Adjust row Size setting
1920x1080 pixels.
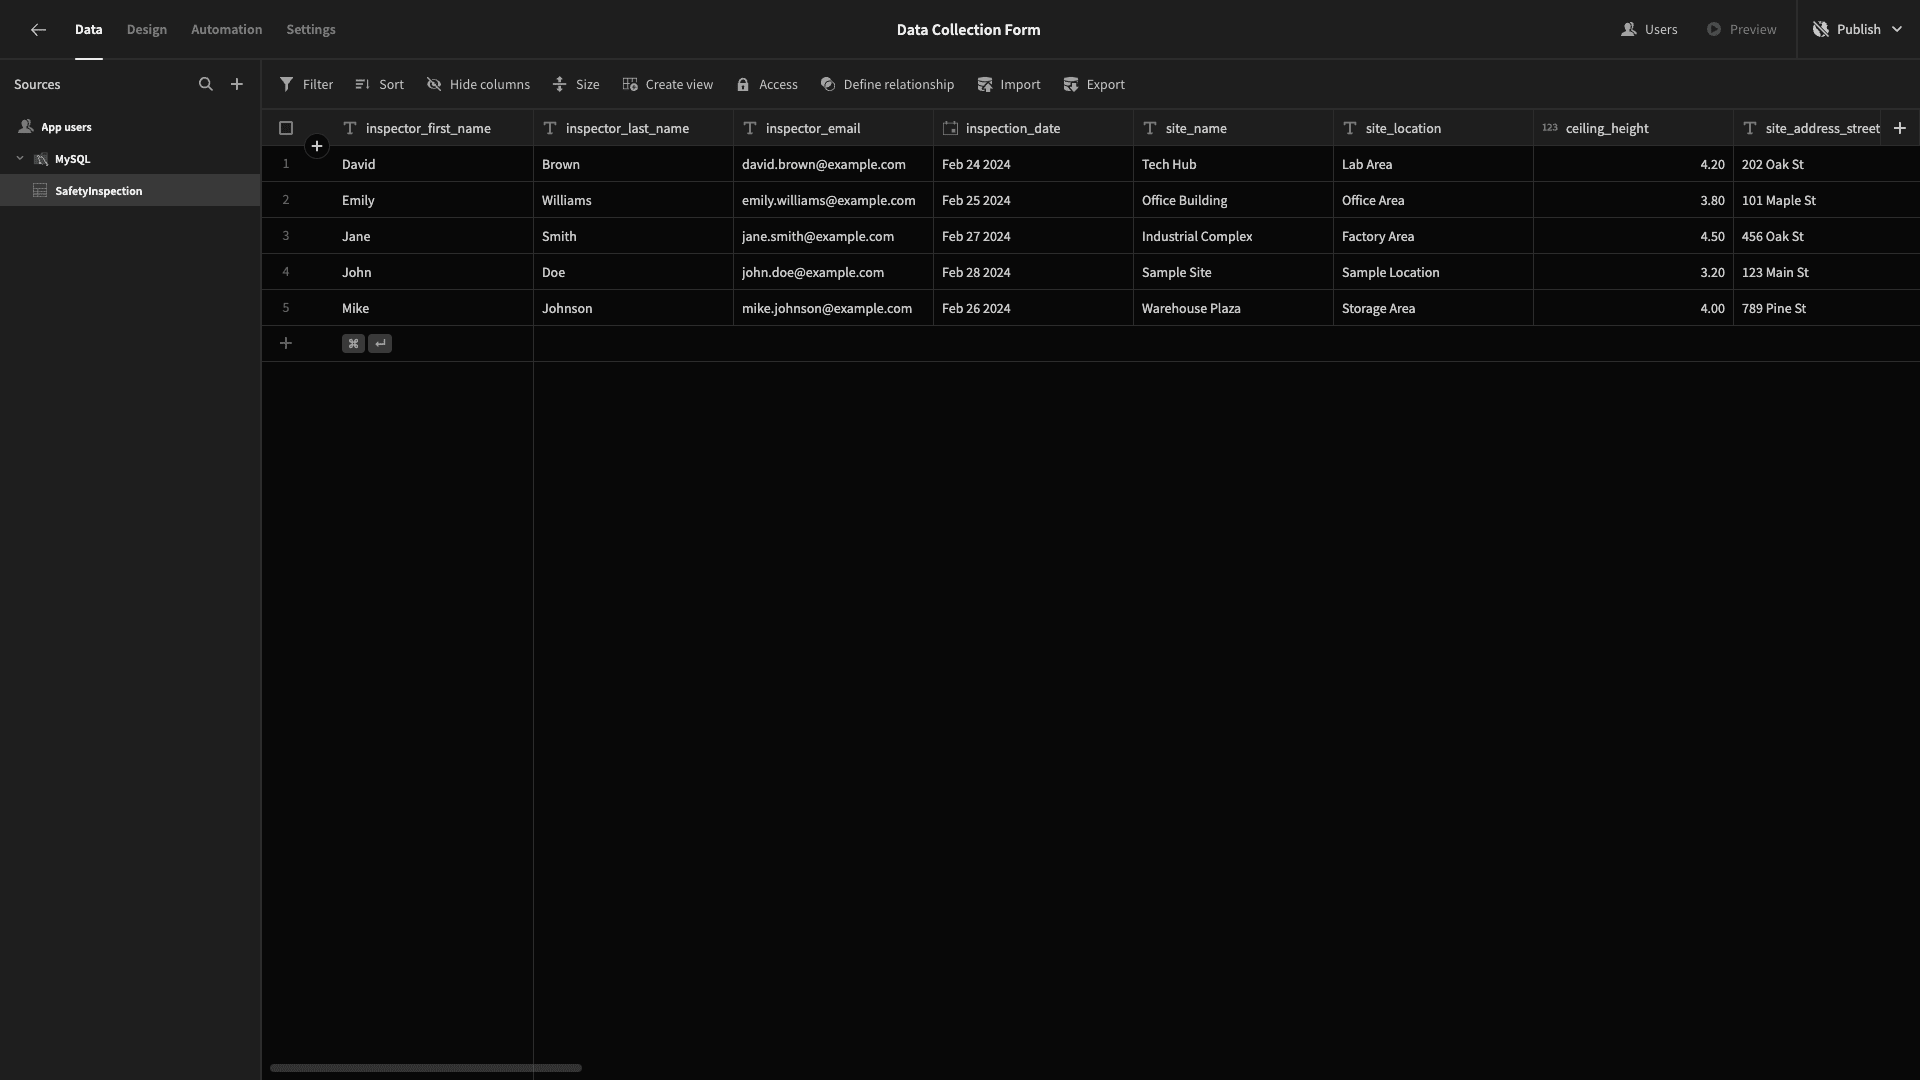pyautogui.click(x=576, y=85)
